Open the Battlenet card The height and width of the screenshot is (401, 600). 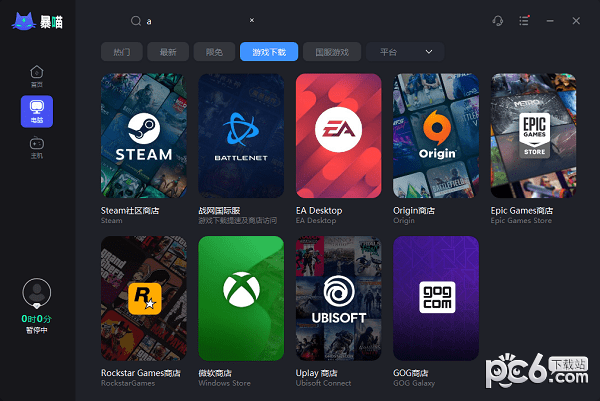pyautogui.click(x=241, y=136)
